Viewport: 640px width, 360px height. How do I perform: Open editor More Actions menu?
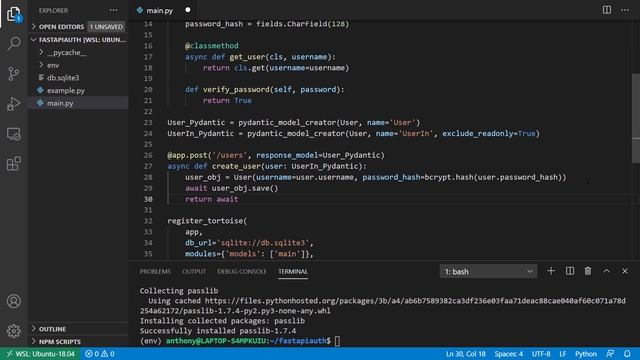[625, 10]
